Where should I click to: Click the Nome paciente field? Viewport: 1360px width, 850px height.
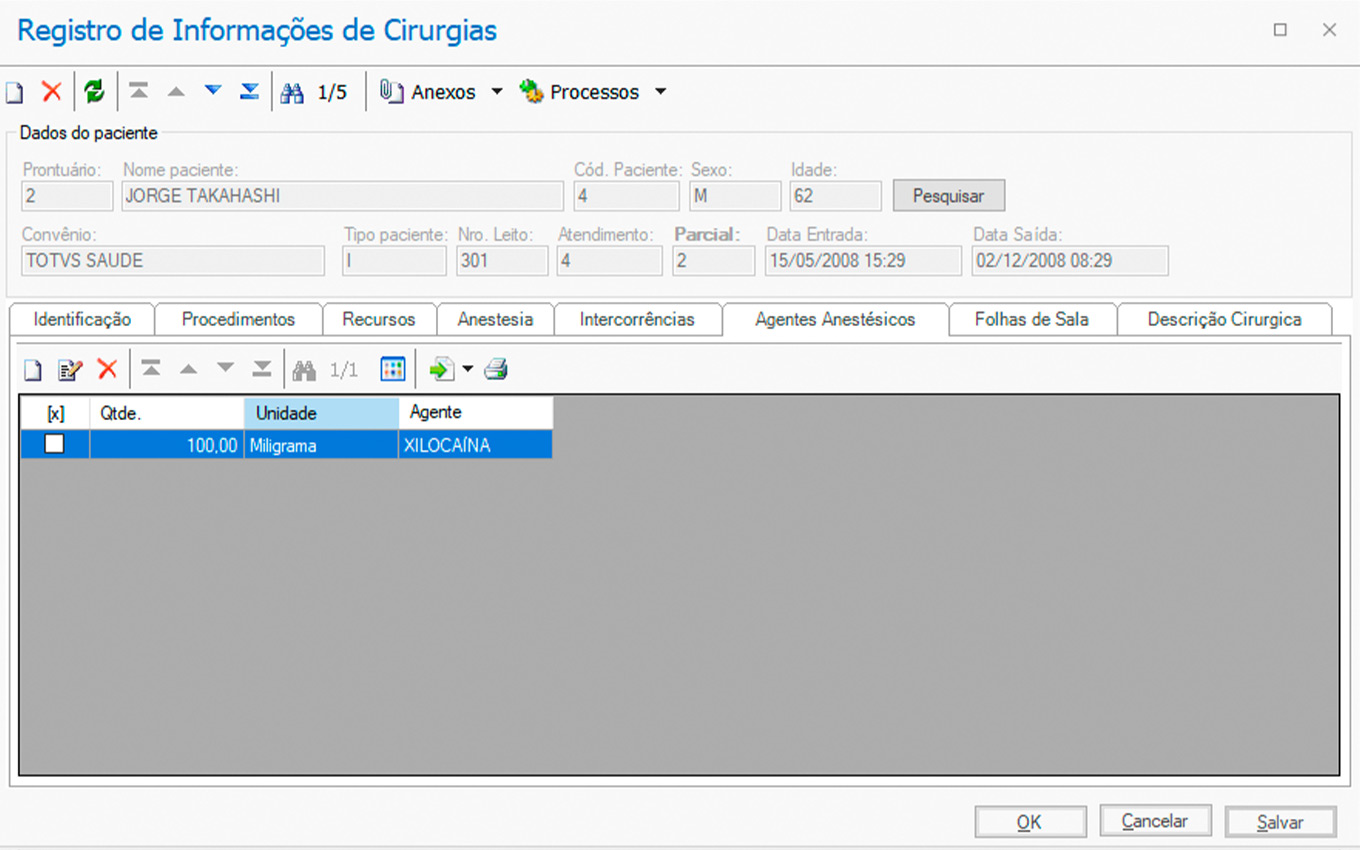[342, 196]
